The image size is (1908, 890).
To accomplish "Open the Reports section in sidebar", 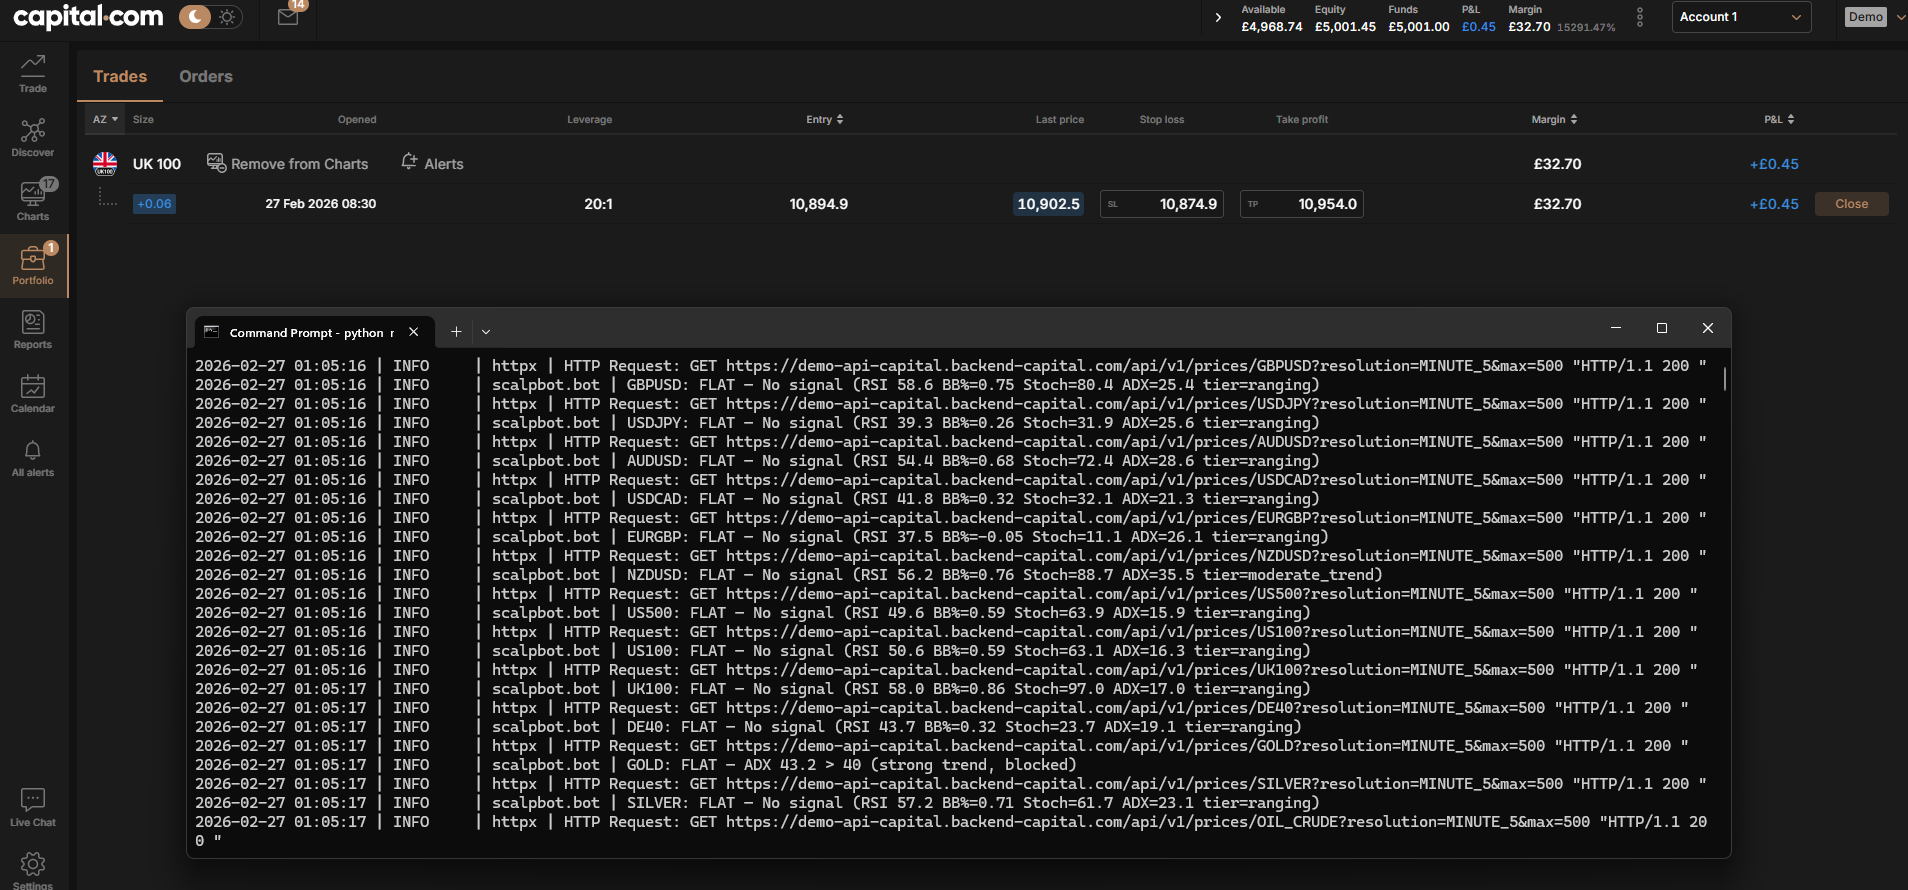I will [33, 330].
